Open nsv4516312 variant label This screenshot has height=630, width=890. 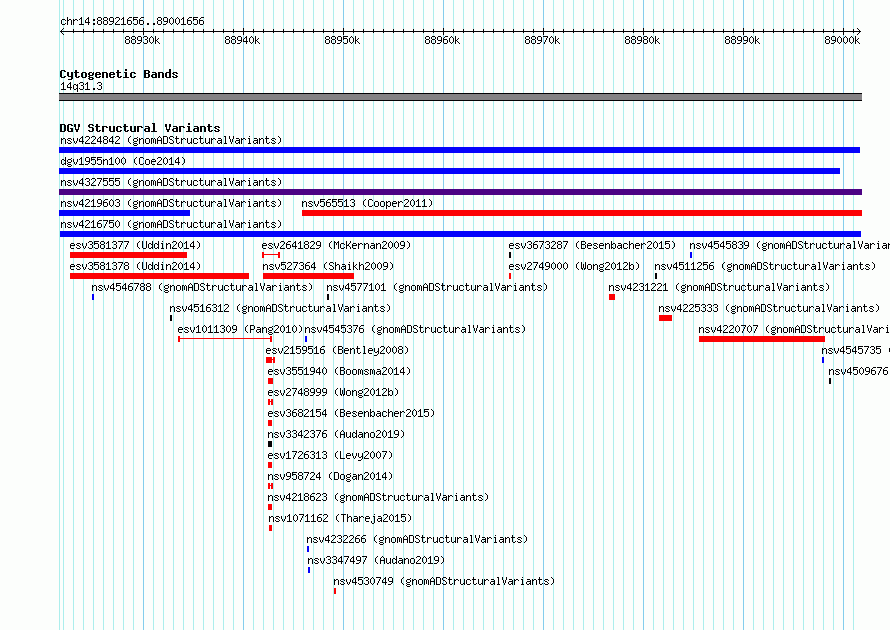click(280, 308)
